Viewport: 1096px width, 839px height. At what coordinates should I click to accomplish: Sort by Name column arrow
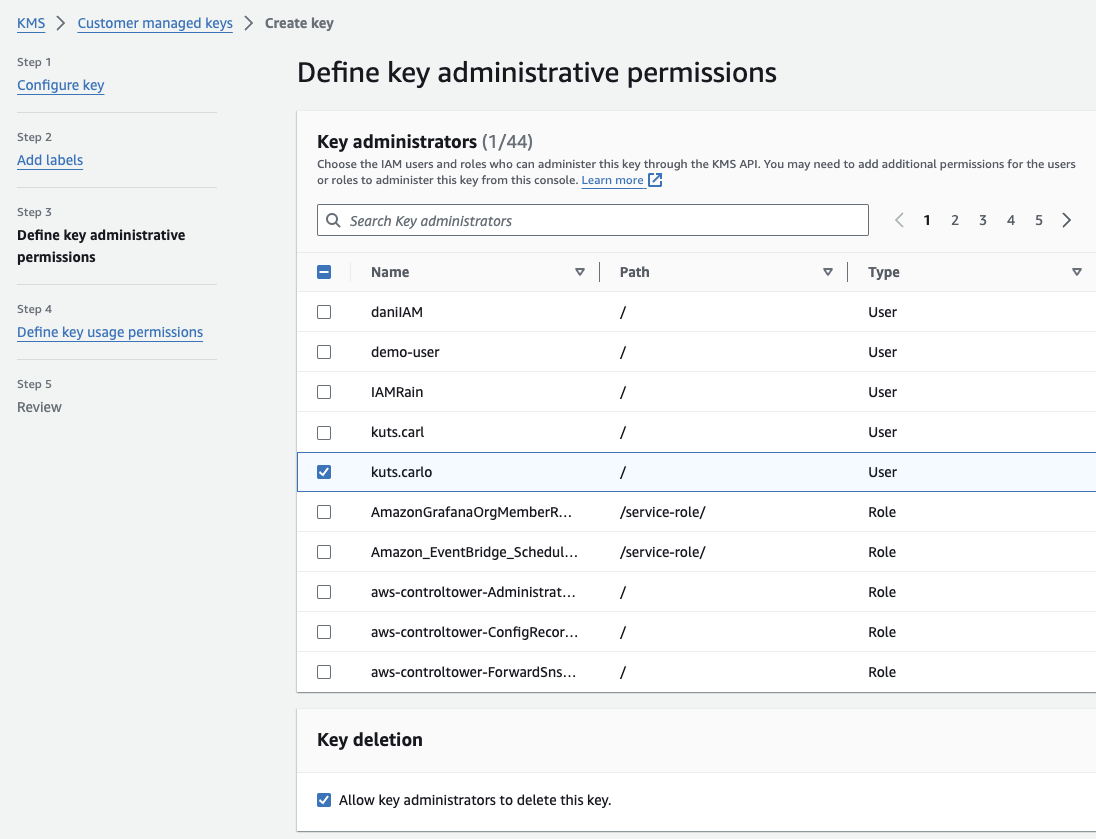coord(580,272)
